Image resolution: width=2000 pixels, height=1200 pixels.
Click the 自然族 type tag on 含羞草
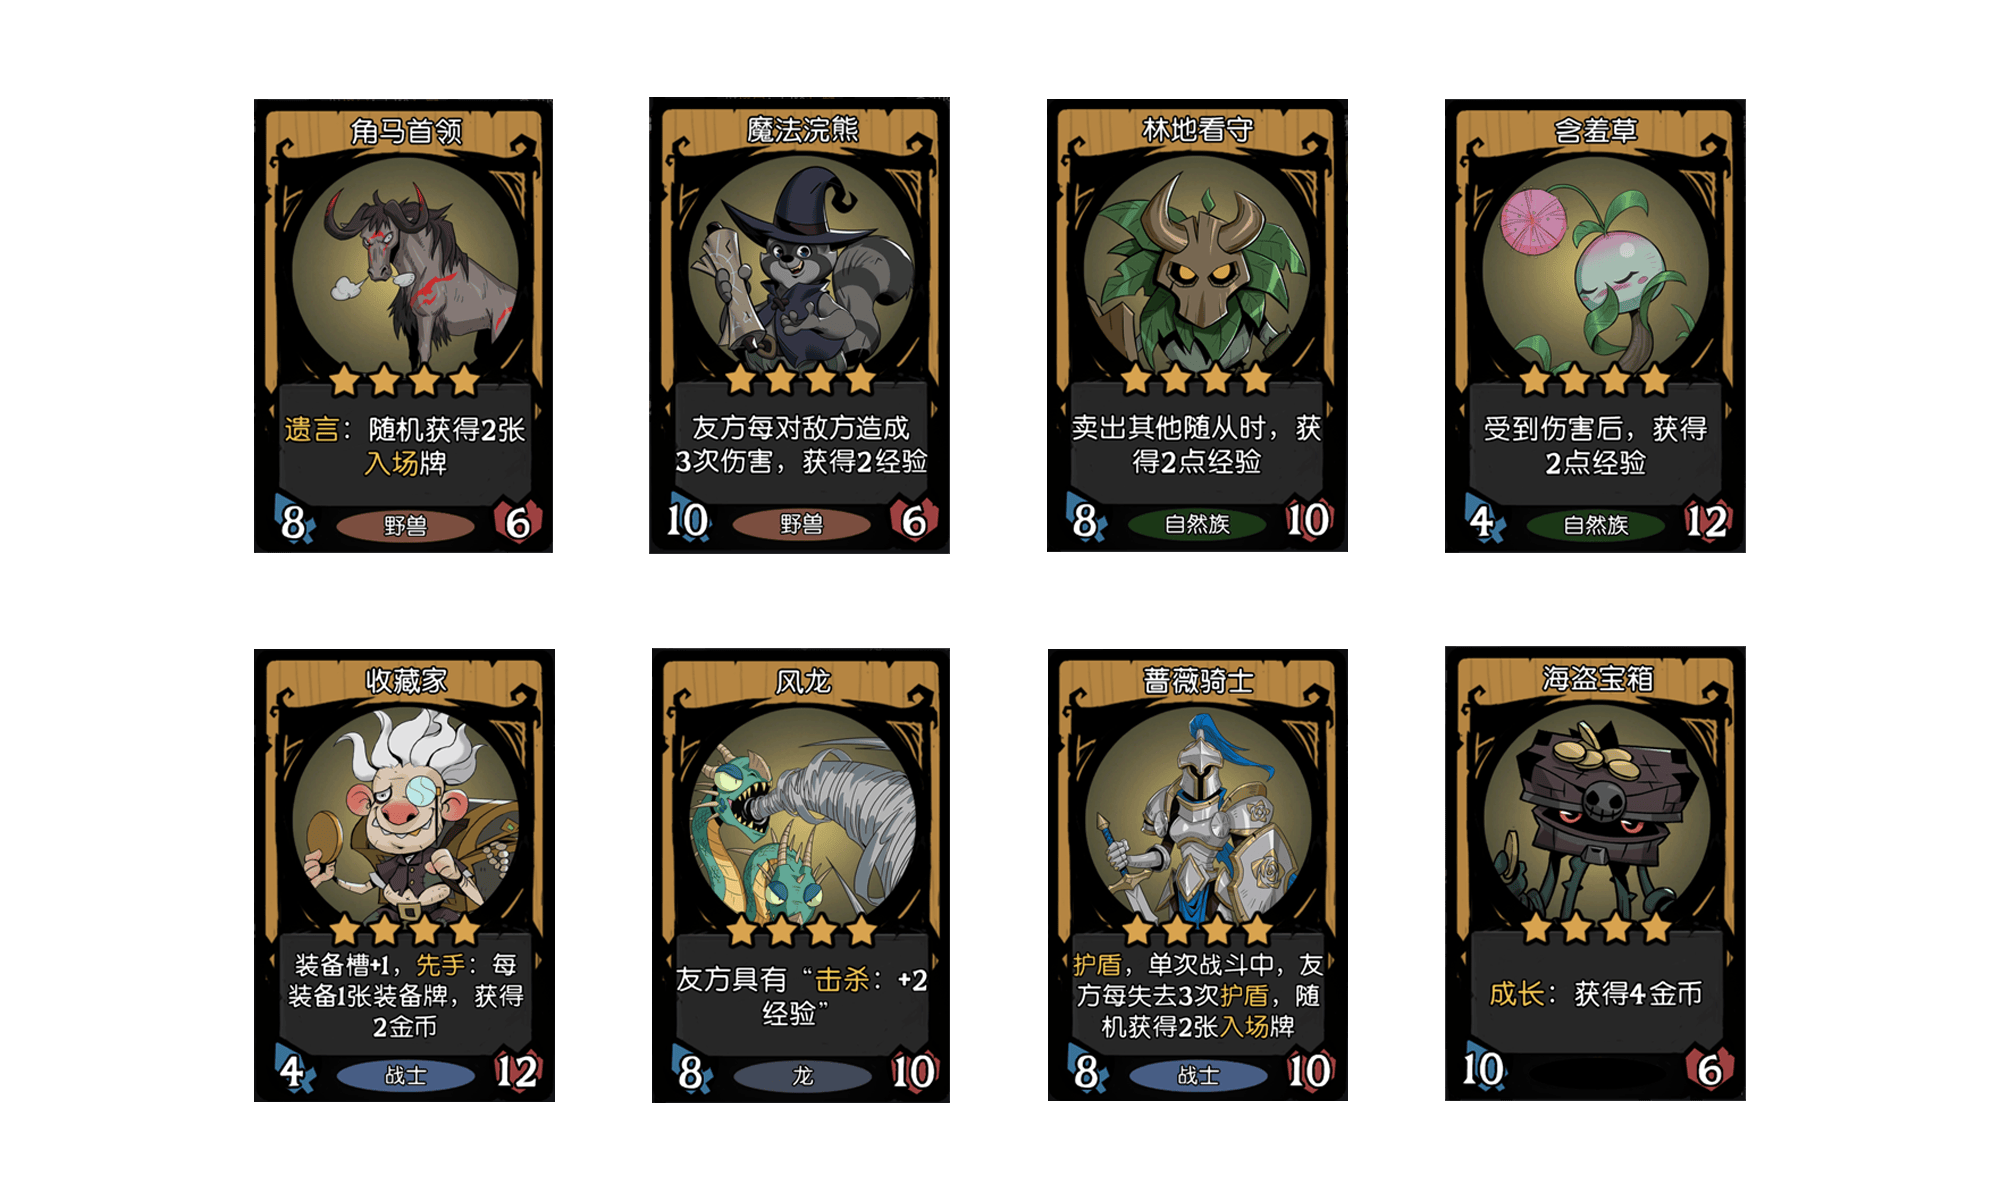(x=1595, y=525)
